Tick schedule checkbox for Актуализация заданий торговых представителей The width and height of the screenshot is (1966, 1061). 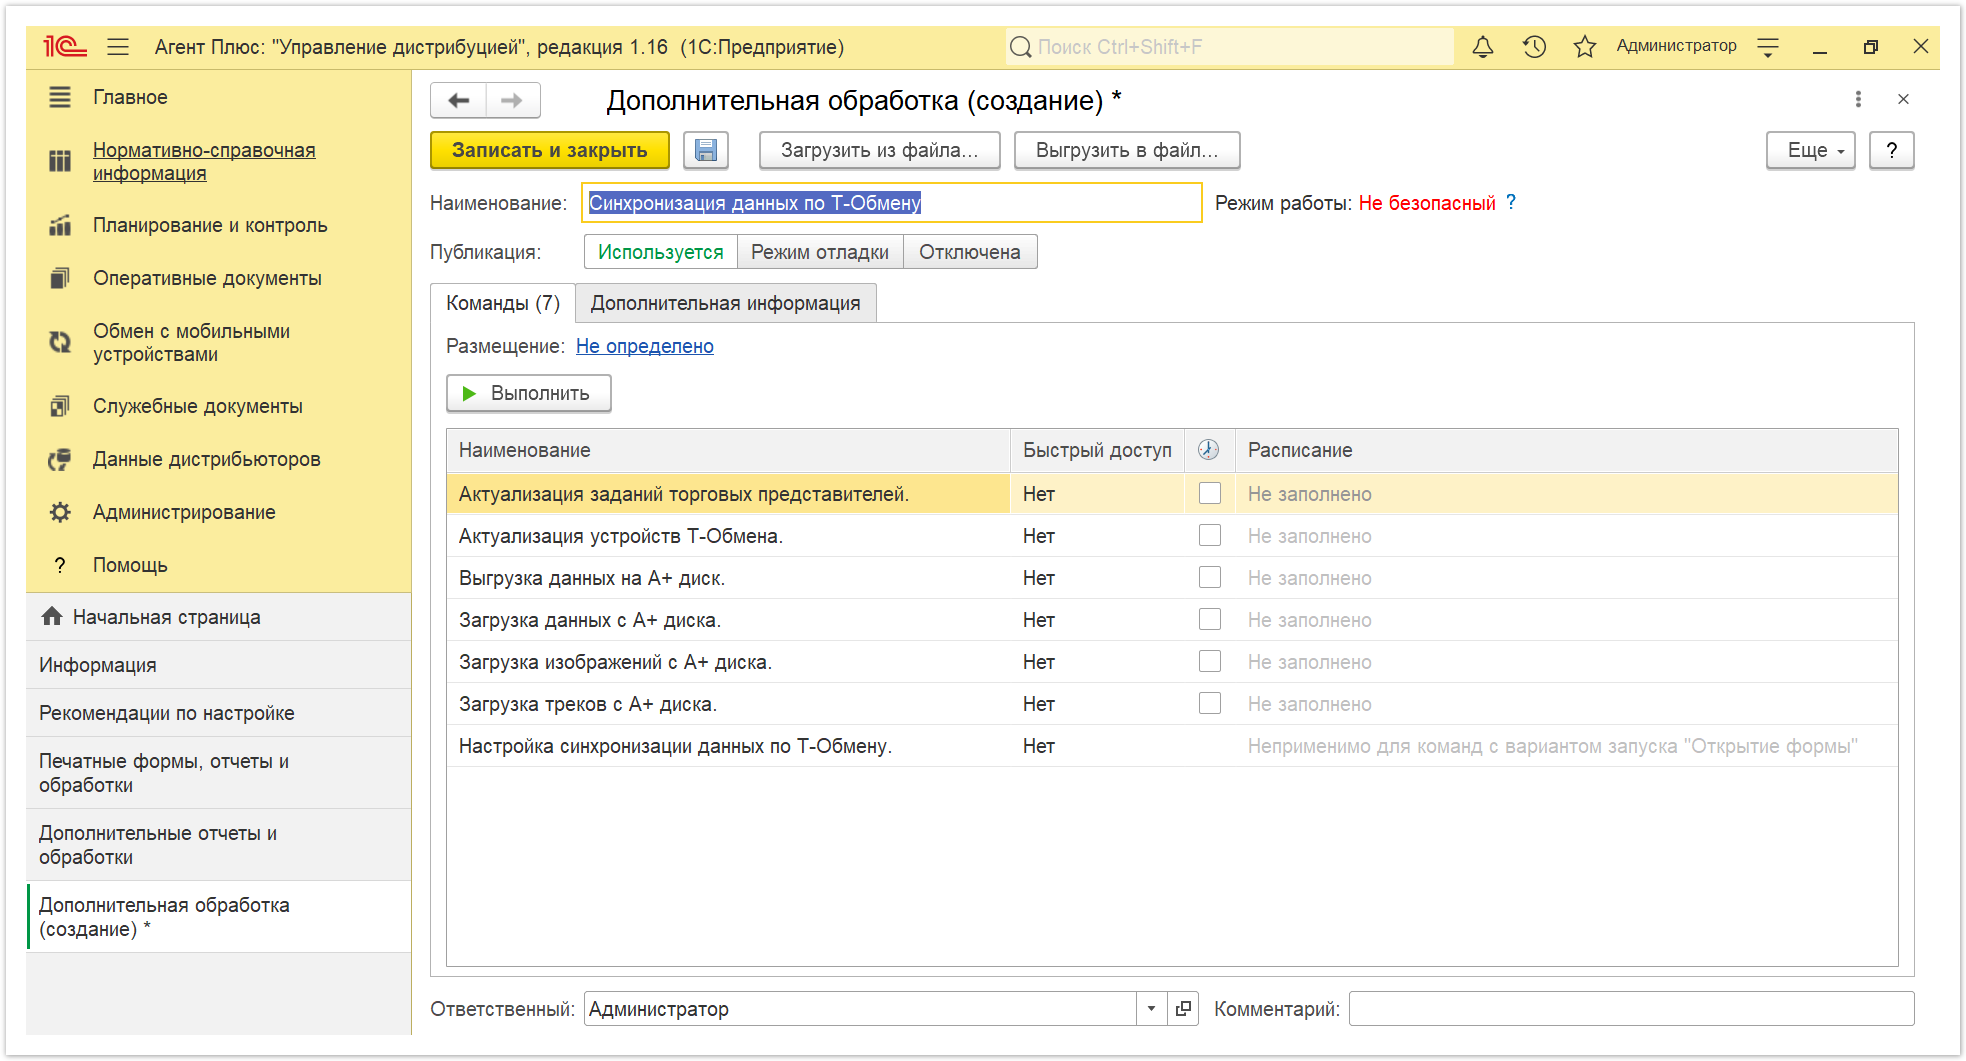pos(1210,493)
